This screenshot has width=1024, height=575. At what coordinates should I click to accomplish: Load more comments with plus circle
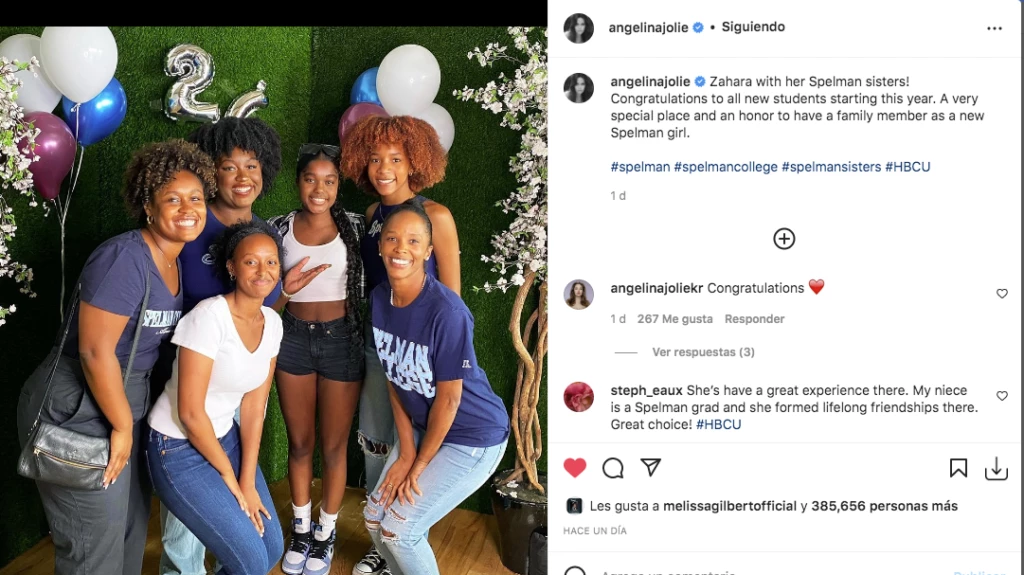pos(784,239)
